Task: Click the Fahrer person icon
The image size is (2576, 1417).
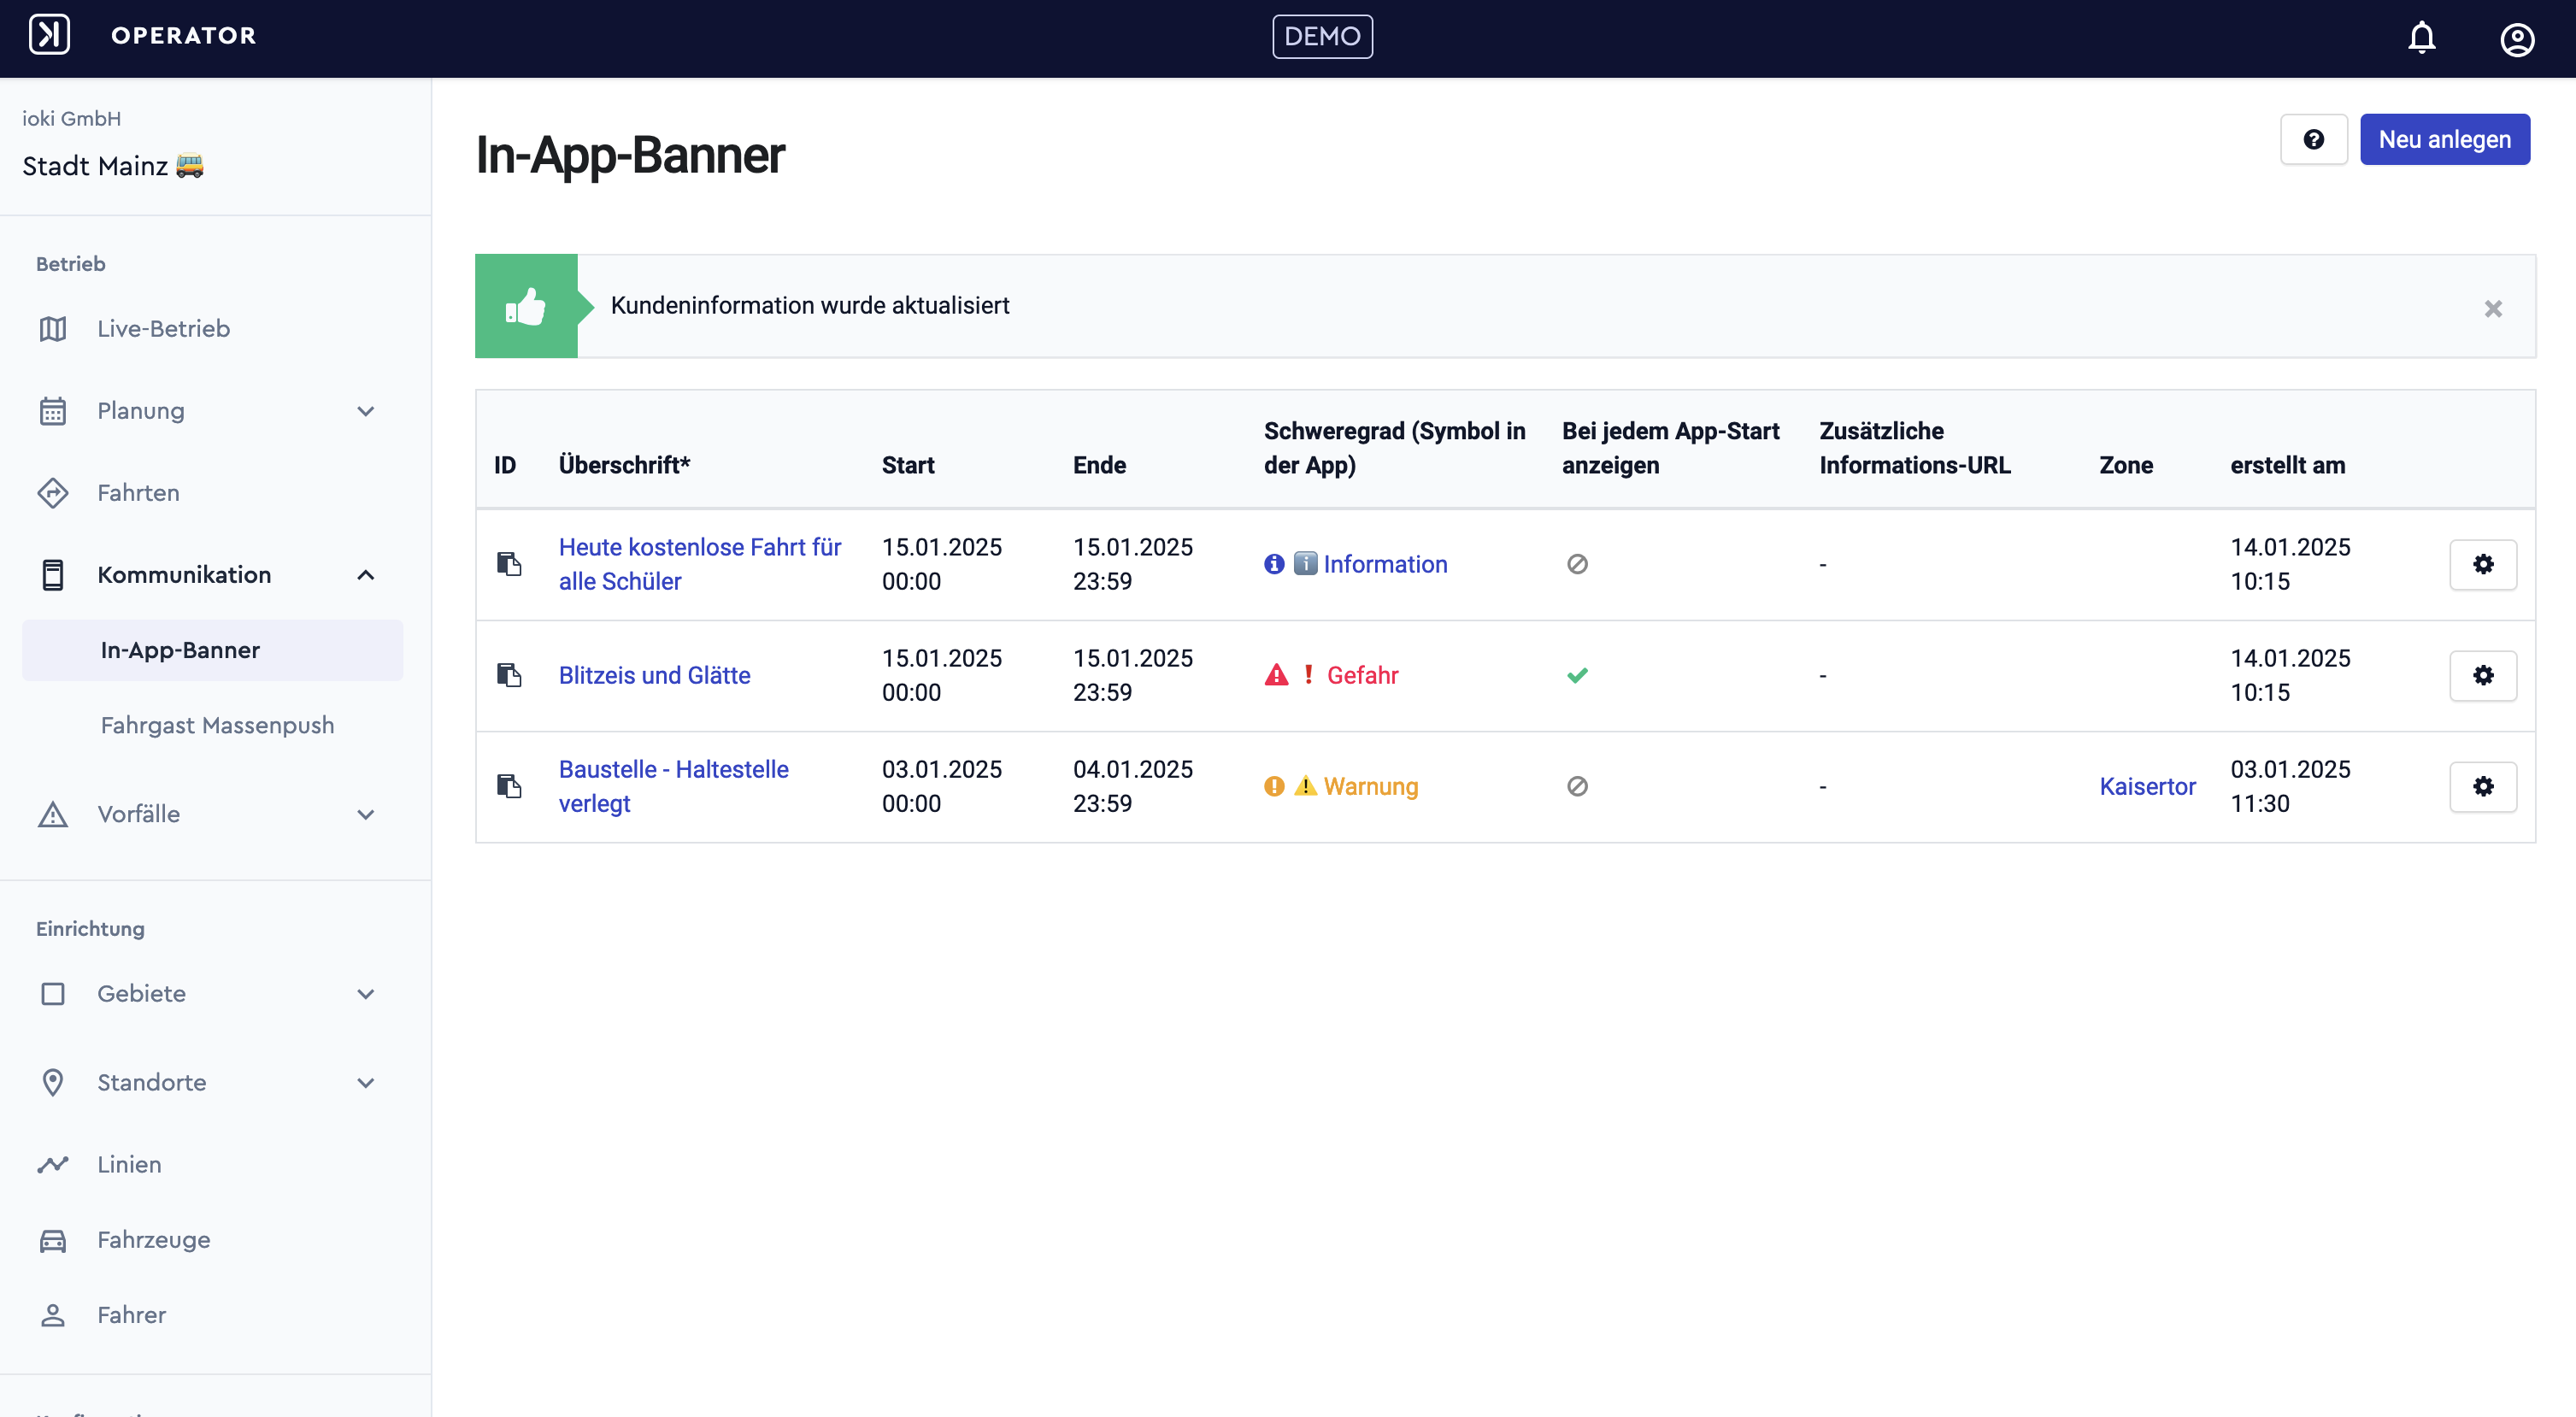Action: coord(53,1315)
